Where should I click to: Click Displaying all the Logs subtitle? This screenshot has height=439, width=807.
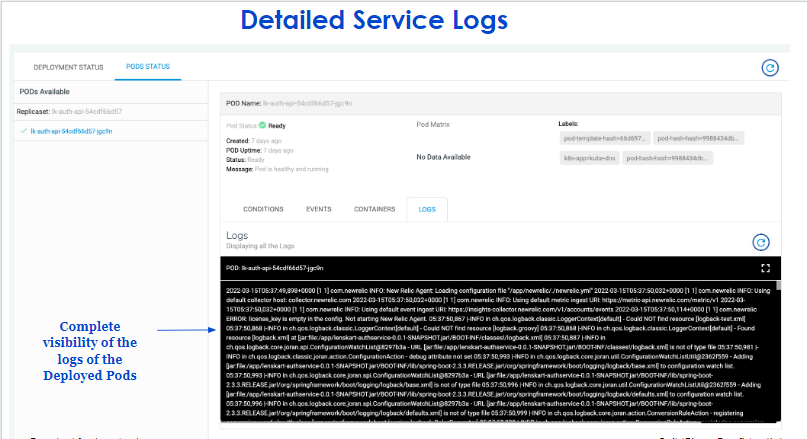point(260,246)
